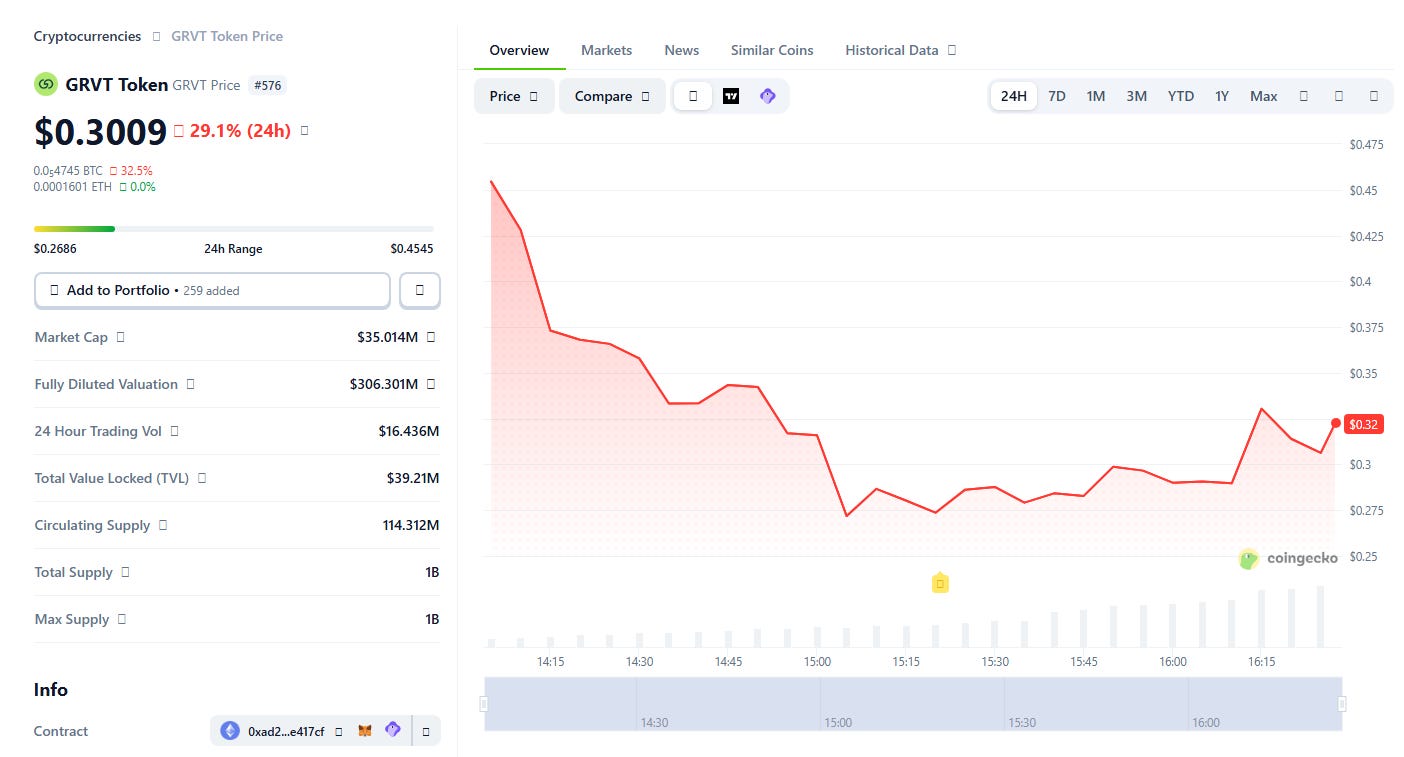The width and height of the screenshot is (1404, 757).
Task: Click GRVT Token green logo
Action: tap(46, 85)
